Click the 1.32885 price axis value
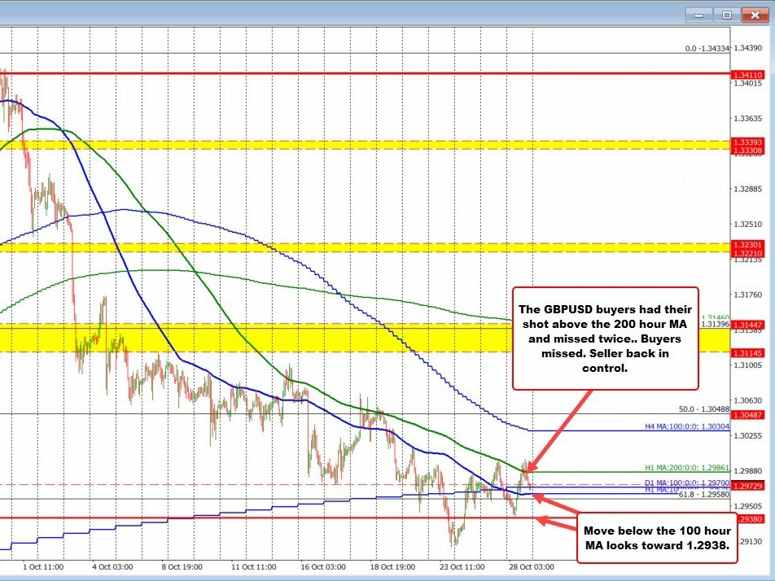This screenshot has width=775, height=581. click(748, 189)
